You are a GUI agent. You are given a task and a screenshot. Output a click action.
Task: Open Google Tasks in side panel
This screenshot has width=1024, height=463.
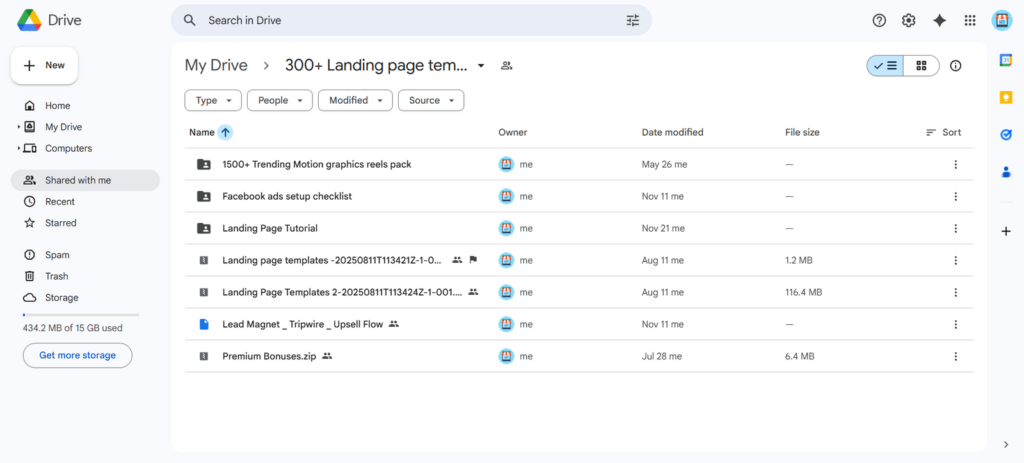(x=1006, y=134)
